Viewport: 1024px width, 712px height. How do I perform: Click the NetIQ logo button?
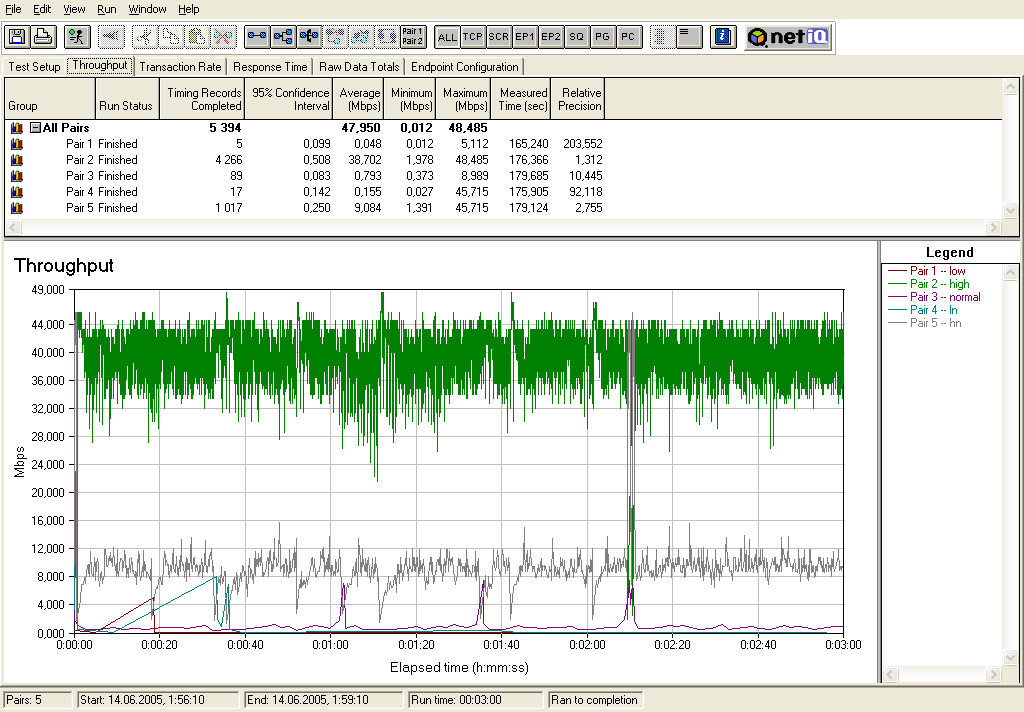[x=789, y=37]
